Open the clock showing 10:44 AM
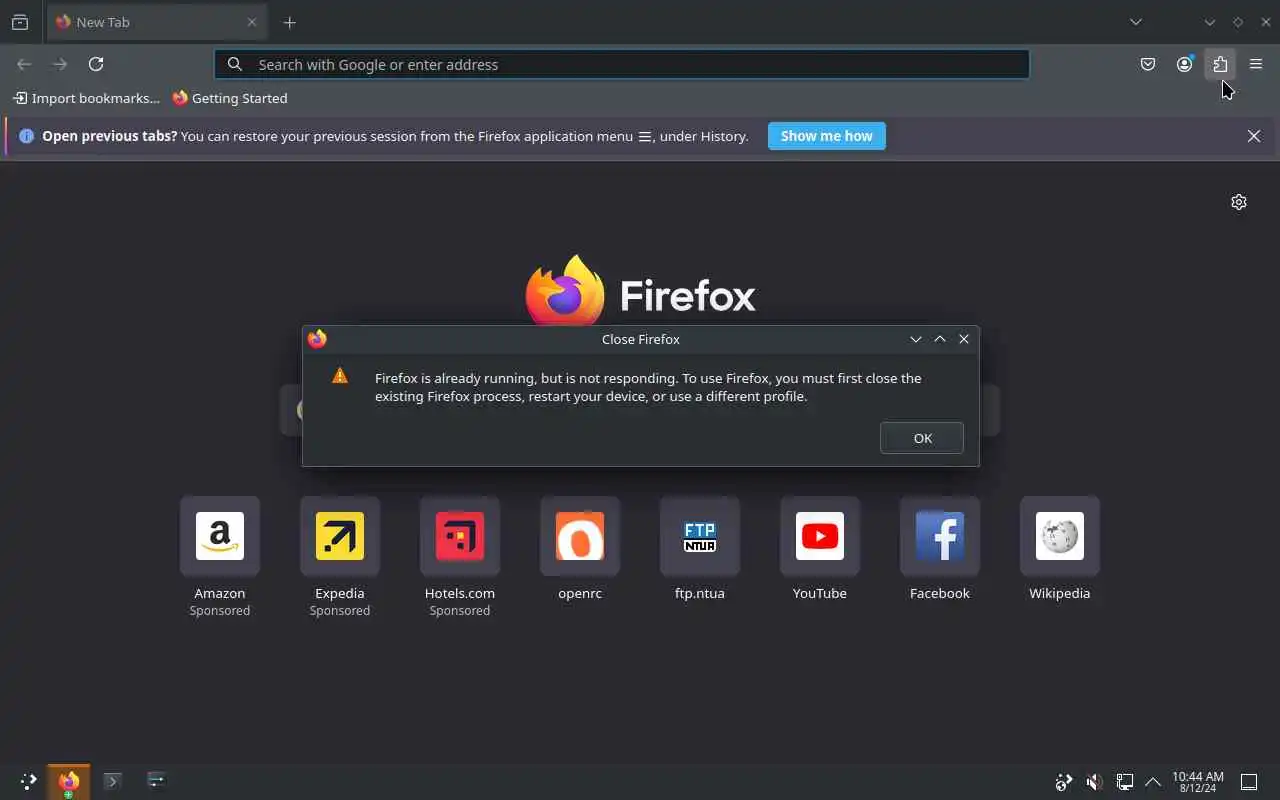 pyautogui.click(x=1198, y=782)
